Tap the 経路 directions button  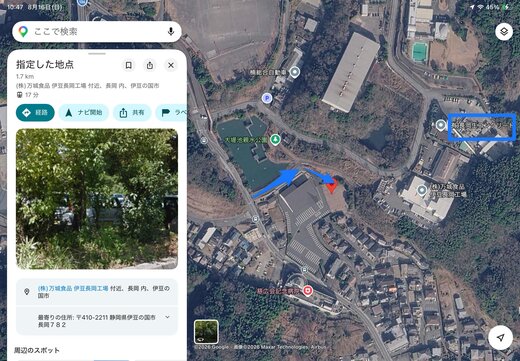[35, 113]
